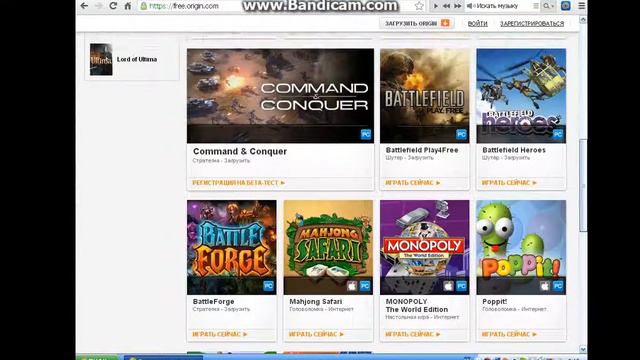Click the music toolbar fast-forward button
Image resolution: width=640 pixels, height=360 pixels.
point(458,6)
